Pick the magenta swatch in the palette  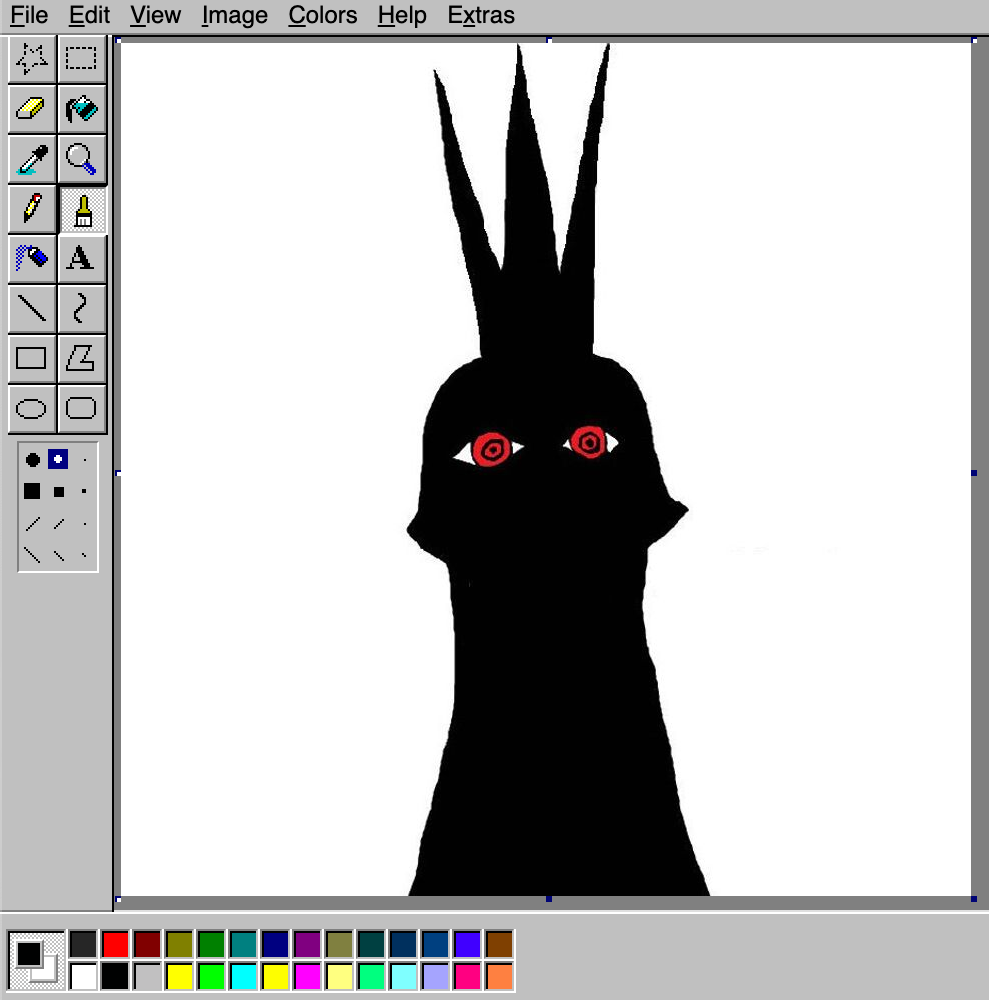point(307,976)
